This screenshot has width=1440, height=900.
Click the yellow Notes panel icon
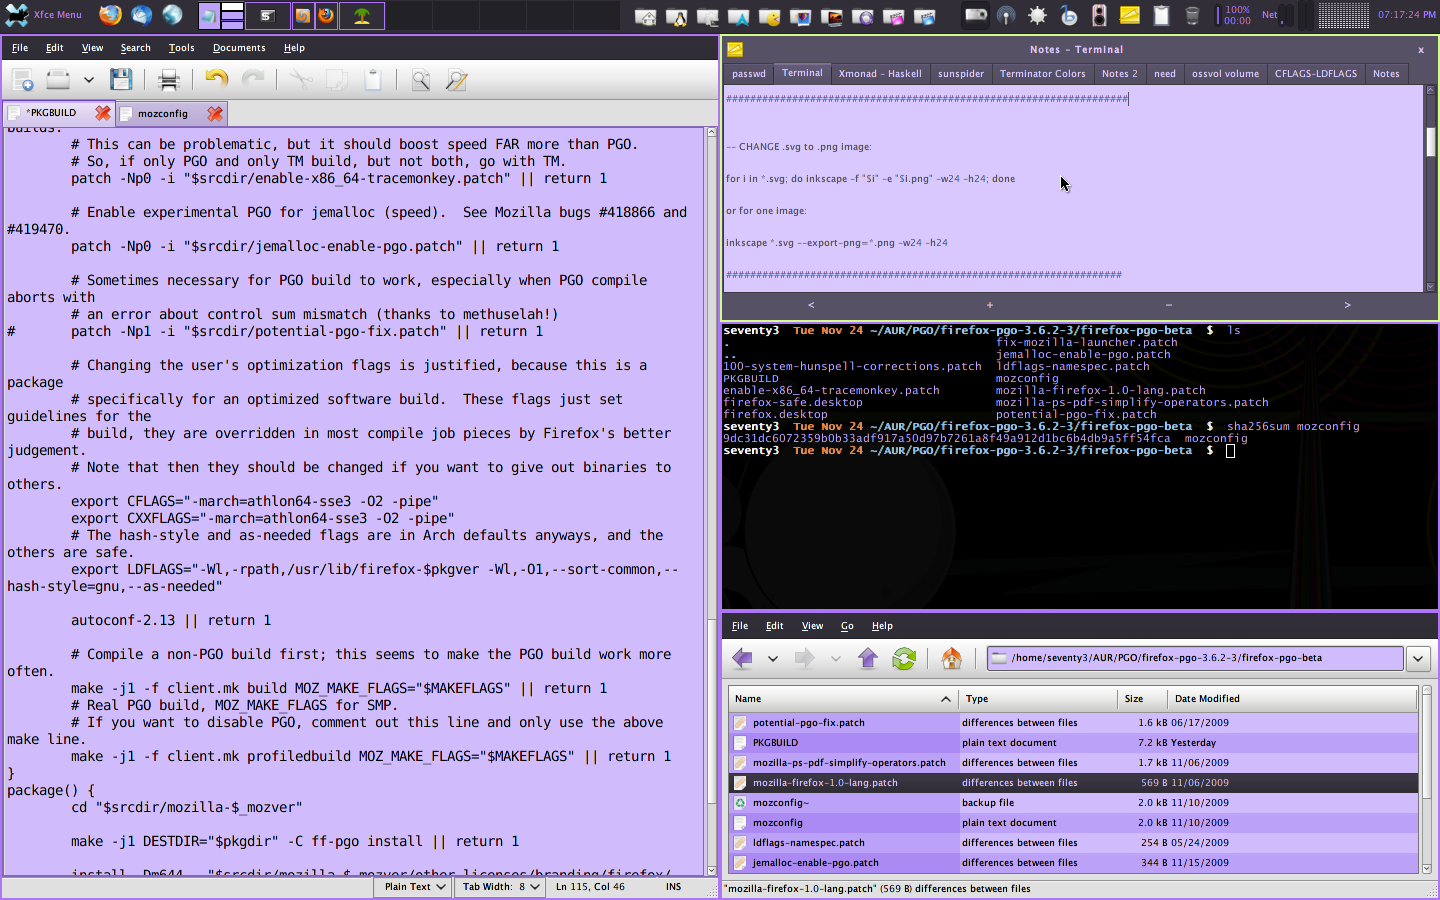(x=1130, y=15)
